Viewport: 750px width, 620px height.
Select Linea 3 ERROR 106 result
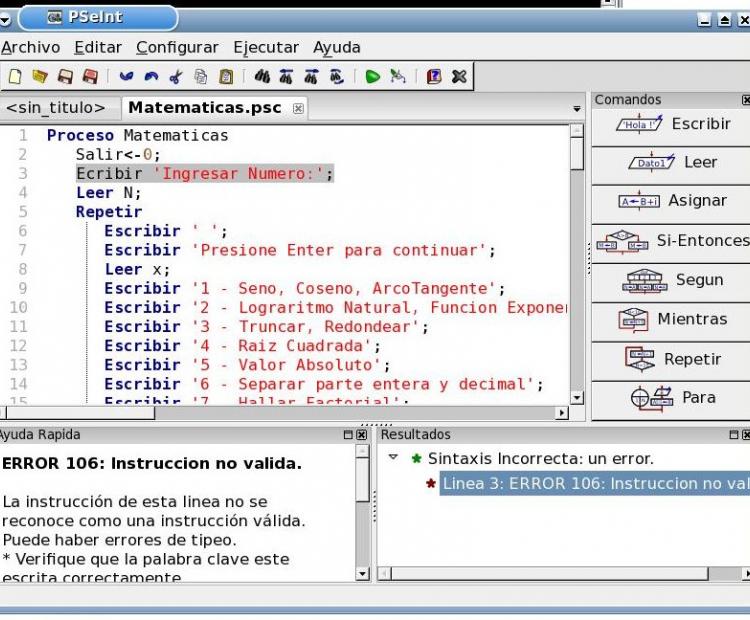click(590, 483)
